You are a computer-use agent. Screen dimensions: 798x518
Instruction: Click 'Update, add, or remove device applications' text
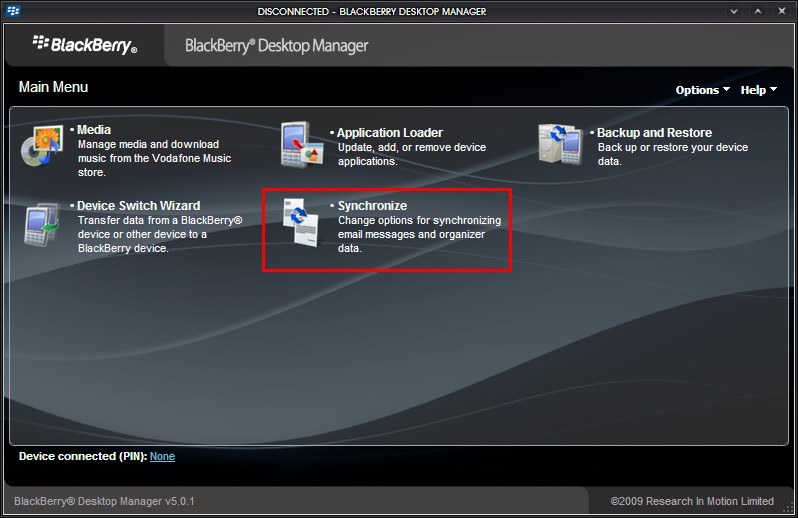pyautogui.click(x=412, y=154)
